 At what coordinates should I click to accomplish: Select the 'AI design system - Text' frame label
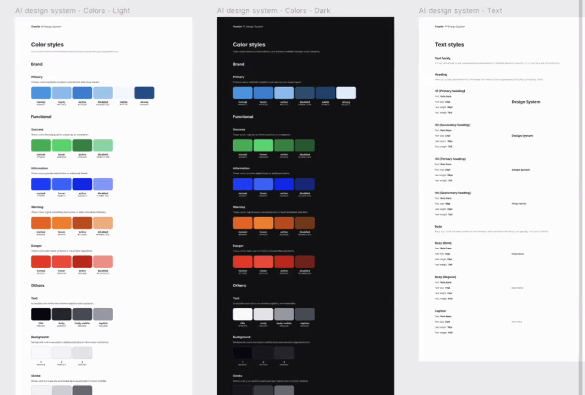tap(460, 10)
